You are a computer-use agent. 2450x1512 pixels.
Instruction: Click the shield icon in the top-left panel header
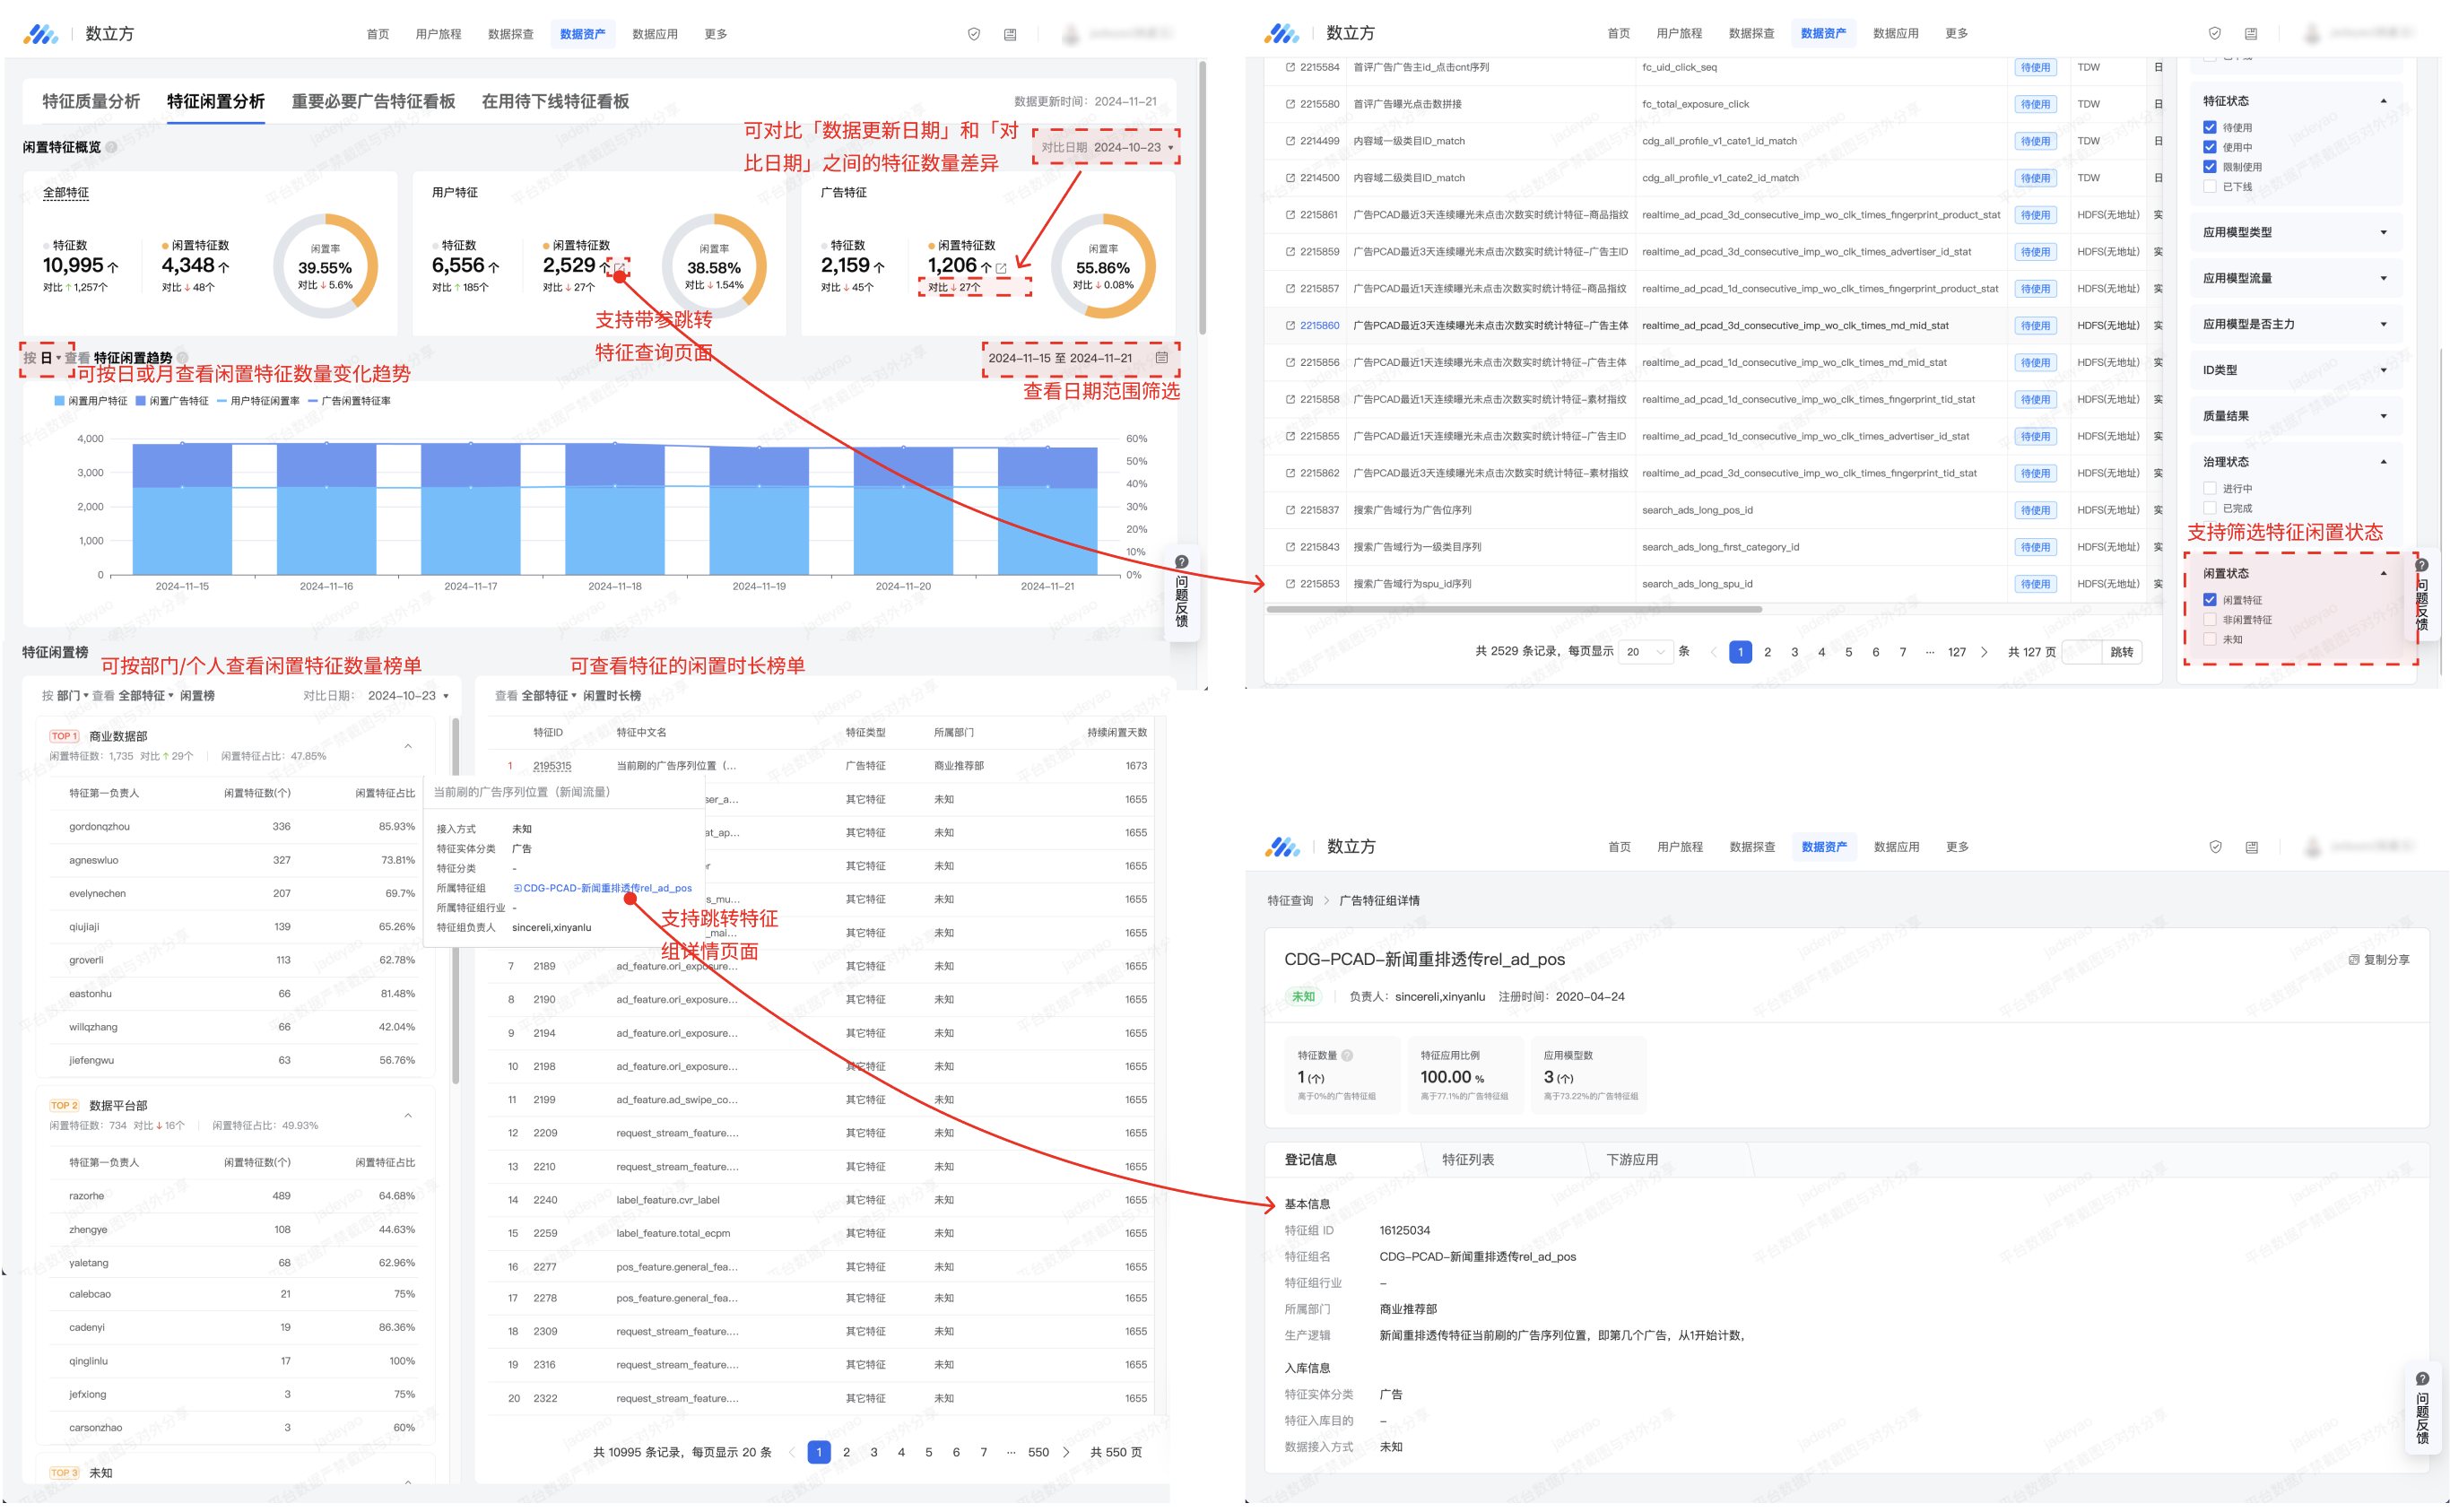coord(973,34)
